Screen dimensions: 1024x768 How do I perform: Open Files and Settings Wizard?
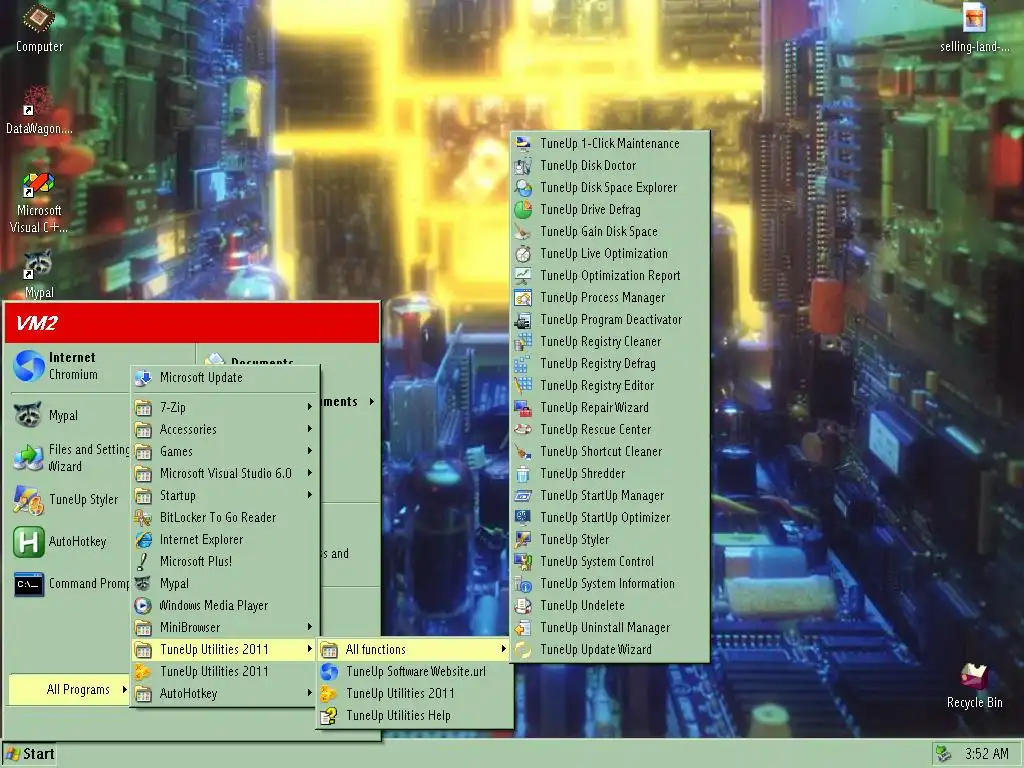coord(71,457)
